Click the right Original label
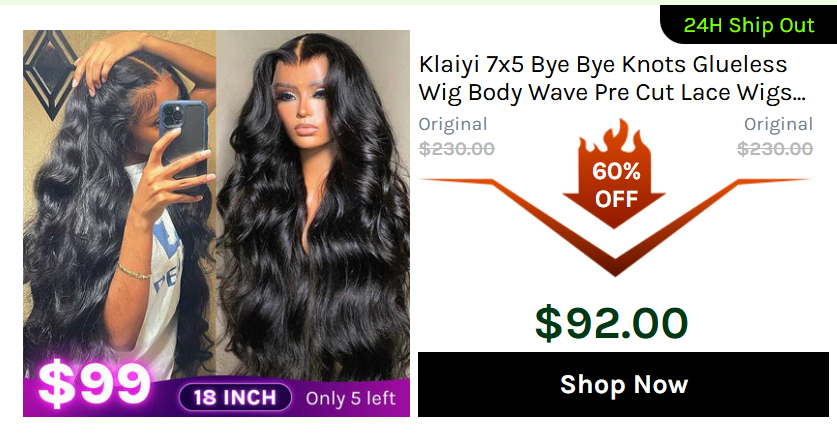 pyautogui.click(x=778, y=124)
